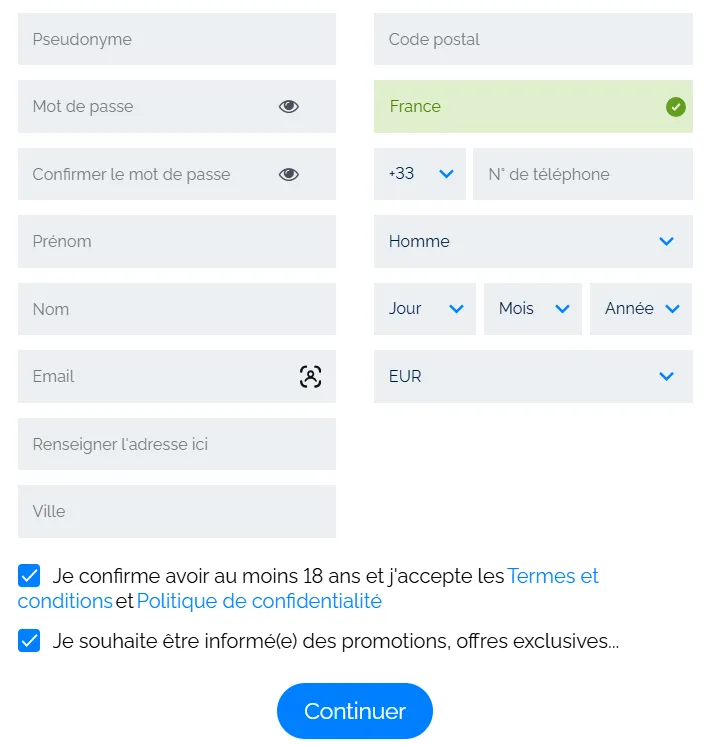The width and height of the screenshot is (716, 746).
Task: Expand the EUR currency dropdown
Action: [x=532, y=377]
